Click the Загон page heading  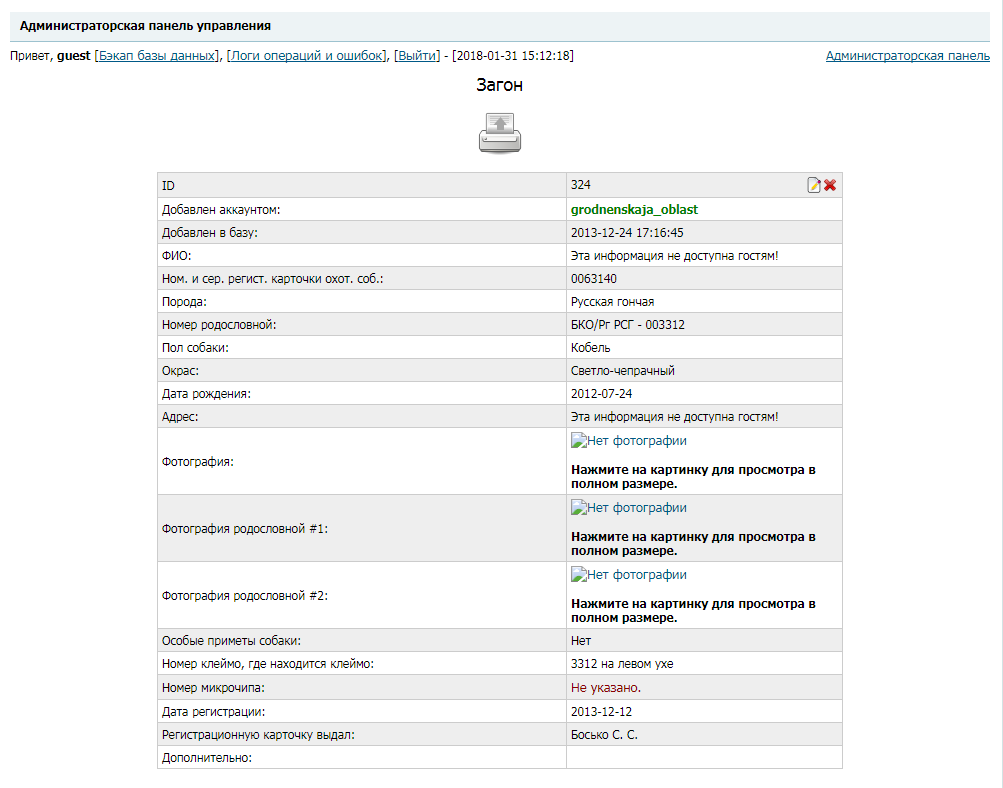pyautogui.click(x=499, y=86)
